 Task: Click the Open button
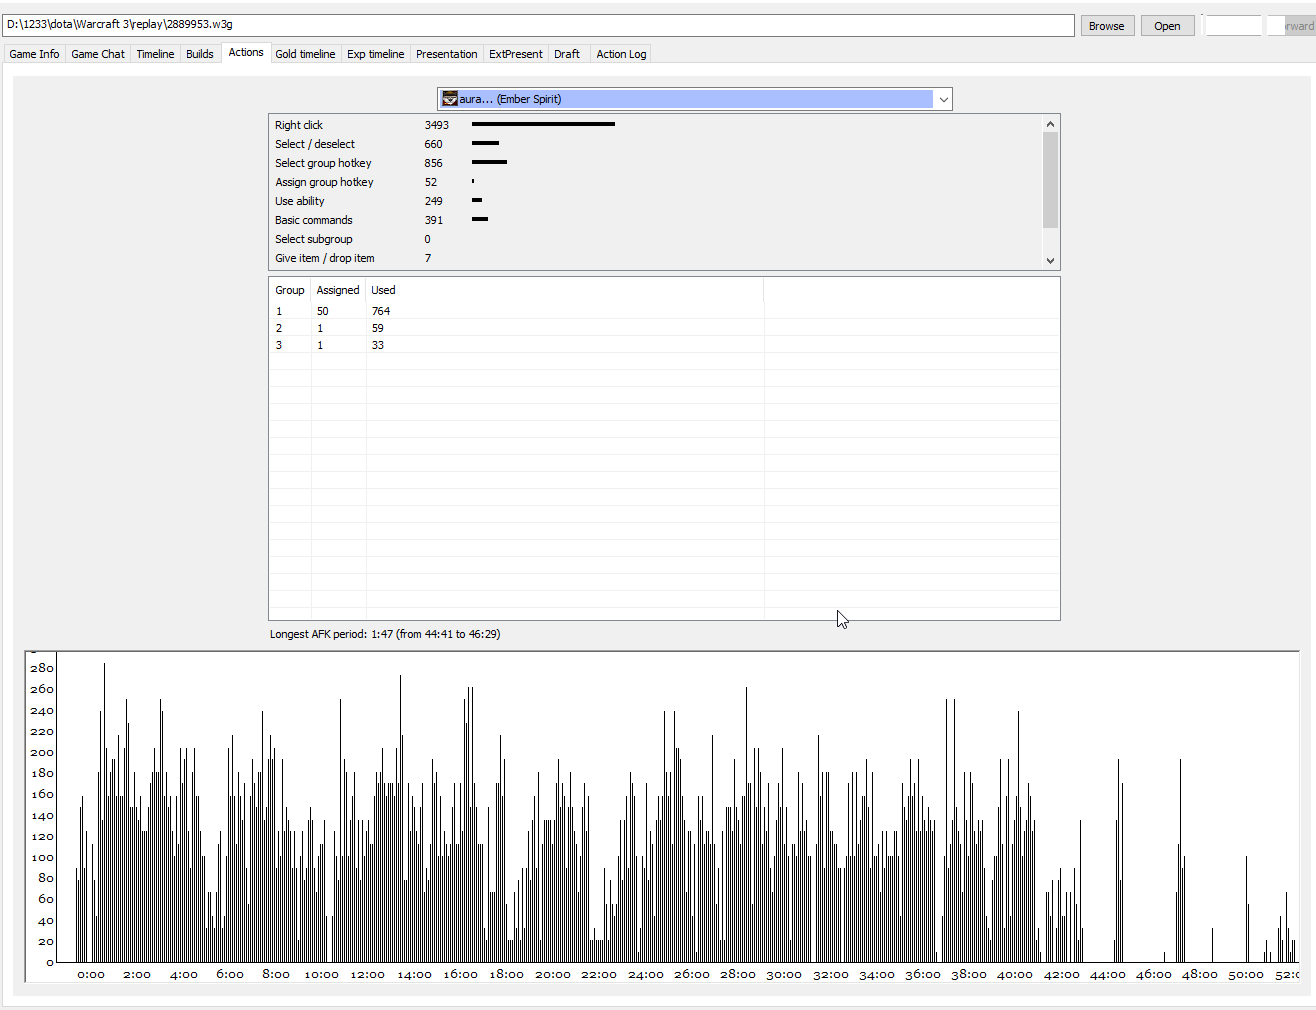1167,26
